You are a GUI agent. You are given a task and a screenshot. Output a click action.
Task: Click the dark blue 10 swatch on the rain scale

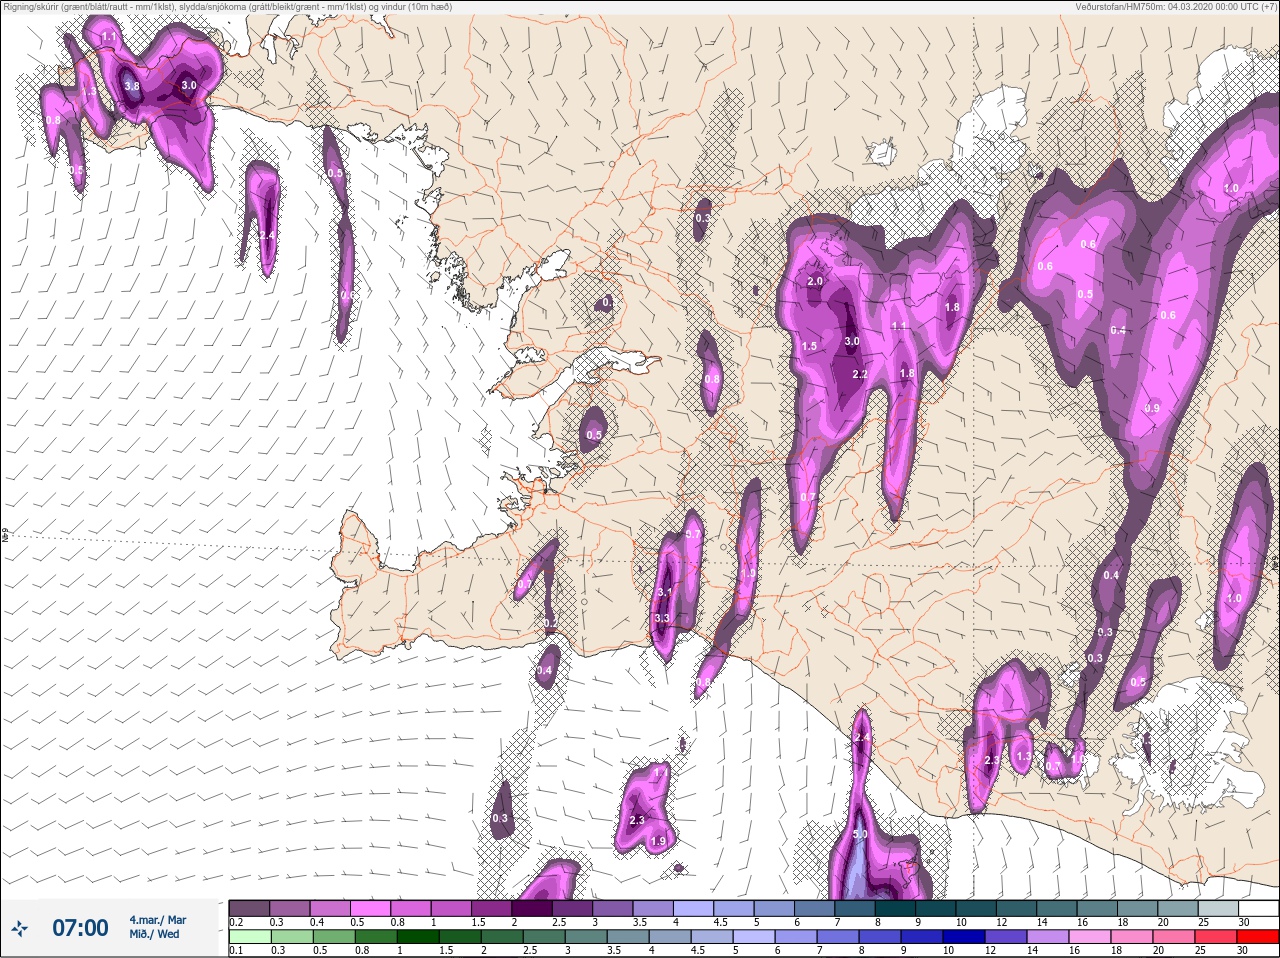tap(966, 937)
